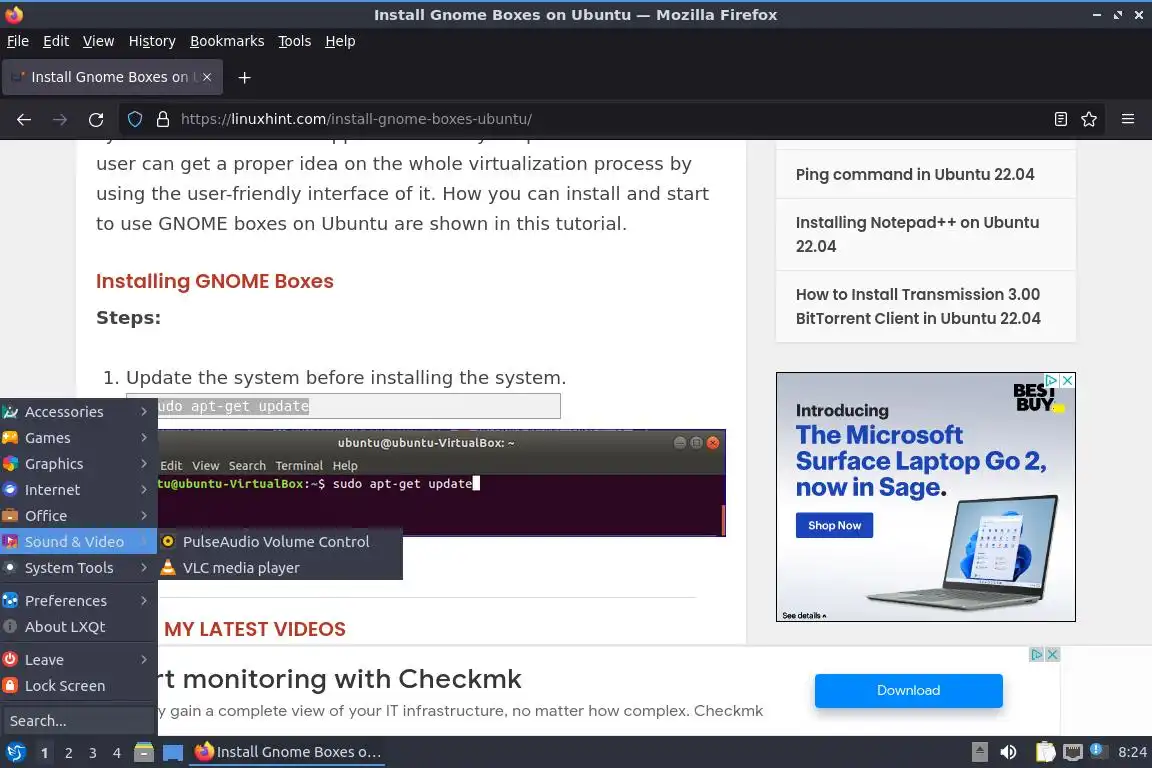Click the MY LATEST VIDEOS heading
The height and width of the screenshot is (768, 1152).
[x=255, y=629]
